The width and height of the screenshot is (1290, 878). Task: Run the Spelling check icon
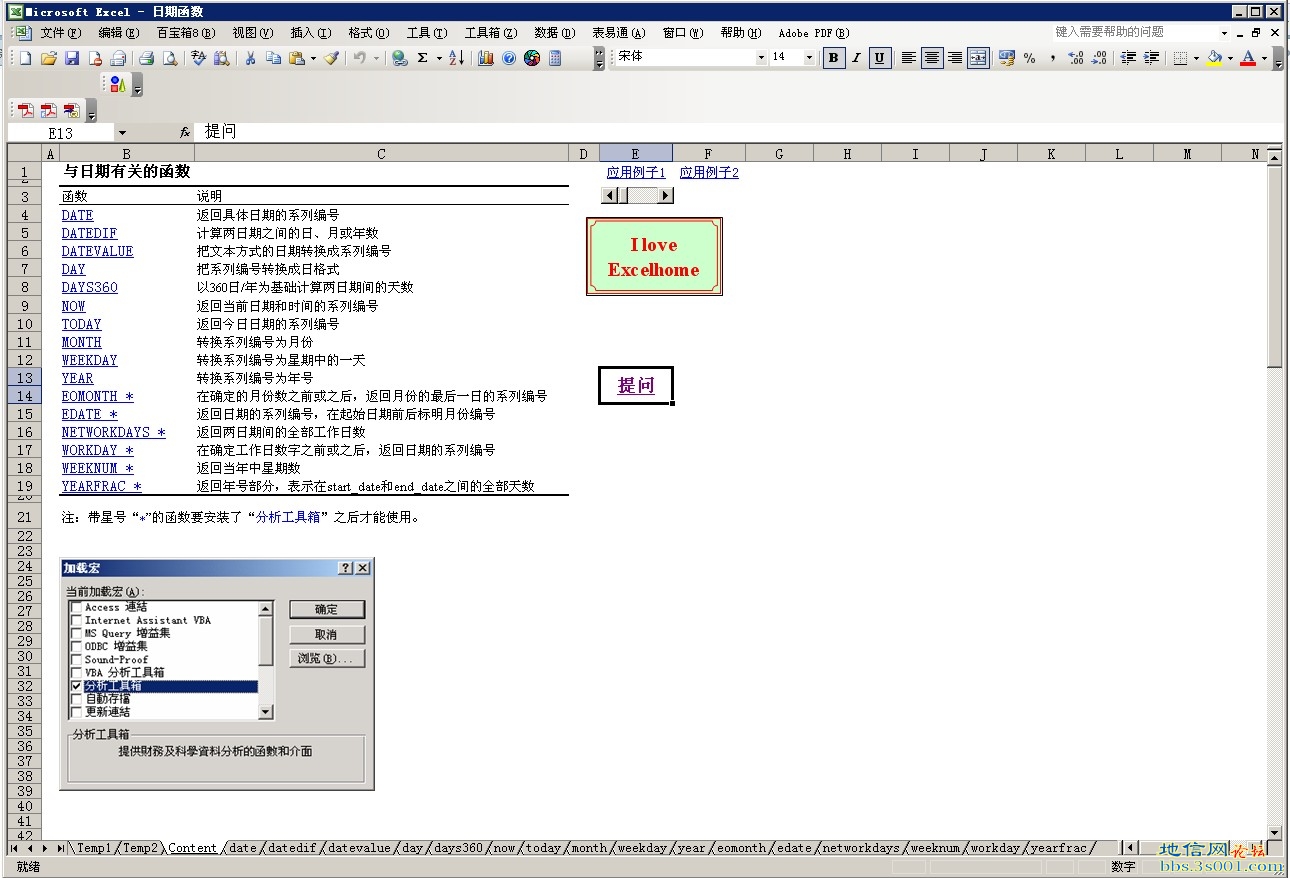[198, 58]
